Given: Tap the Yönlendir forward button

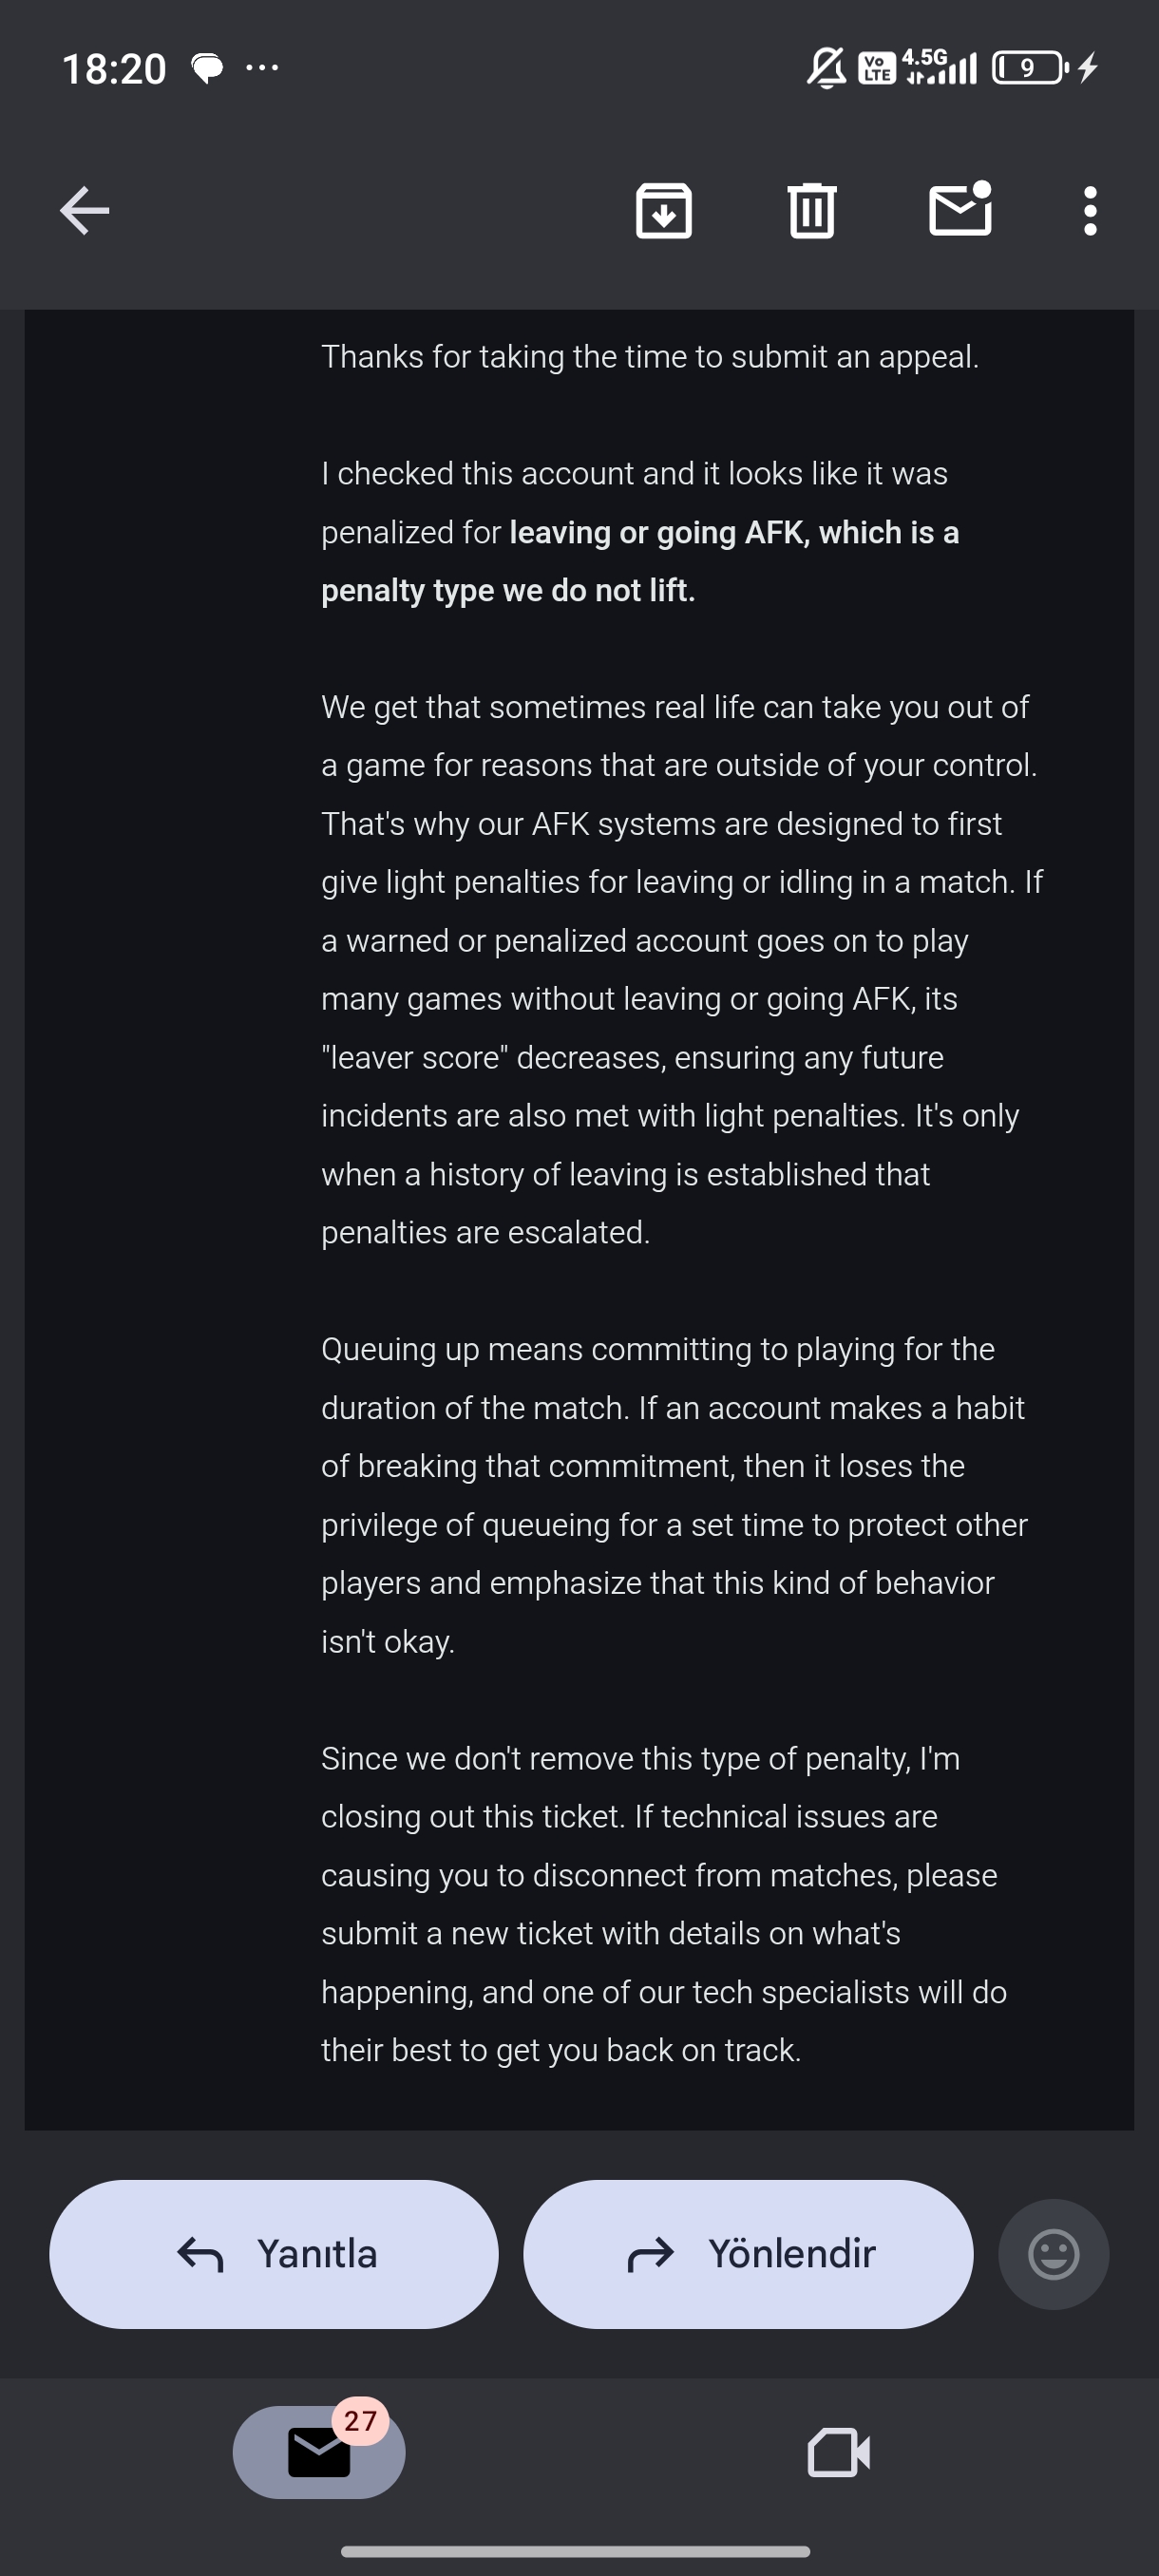Looking at the screenshot, I should click(748, 2254).
